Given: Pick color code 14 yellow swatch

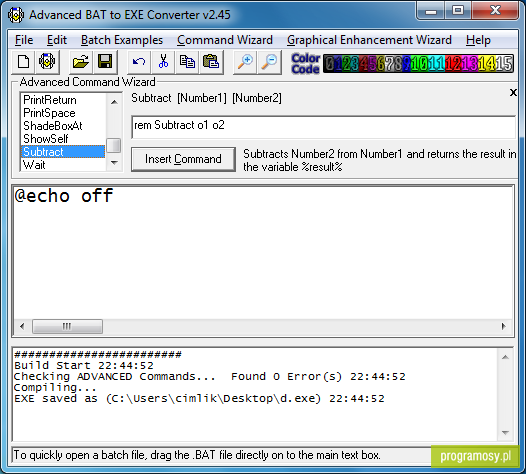Looking at the screenshot, I should (x=487, y=64).
